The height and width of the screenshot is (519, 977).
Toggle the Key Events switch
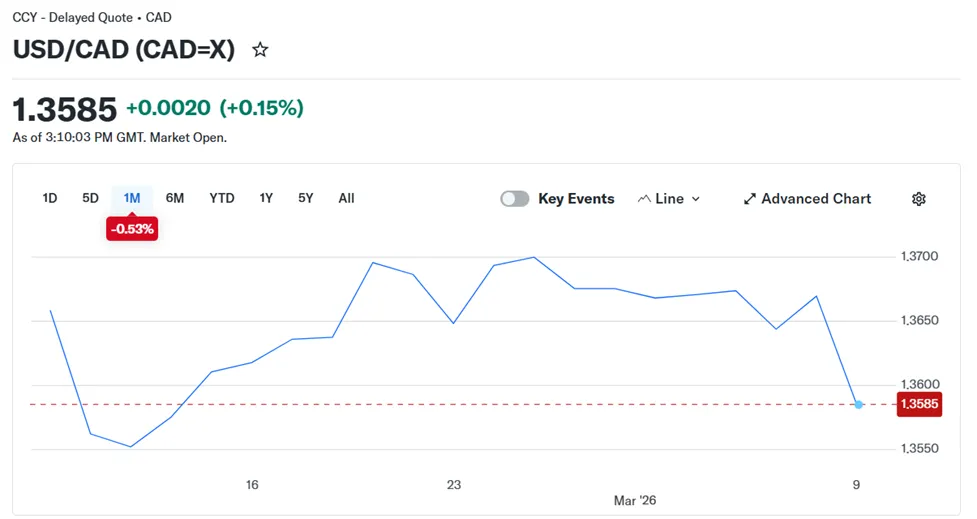pos(515,199)
